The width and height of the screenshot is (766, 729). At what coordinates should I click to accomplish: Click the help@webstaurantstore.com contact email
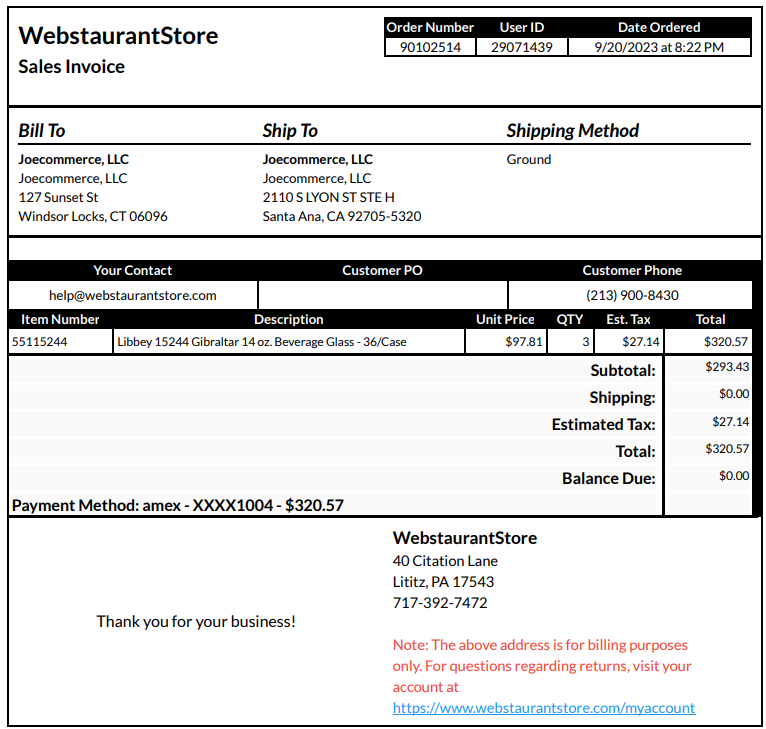tap(133, 295)
